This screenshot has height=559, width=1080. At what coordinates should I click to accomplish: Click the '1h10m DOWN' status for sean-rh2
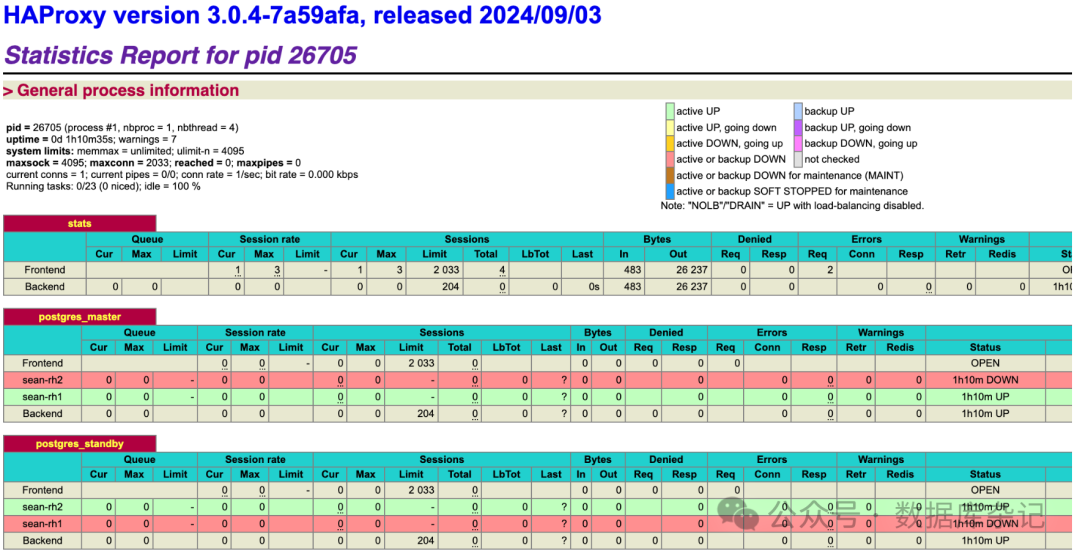coord(985,380)
